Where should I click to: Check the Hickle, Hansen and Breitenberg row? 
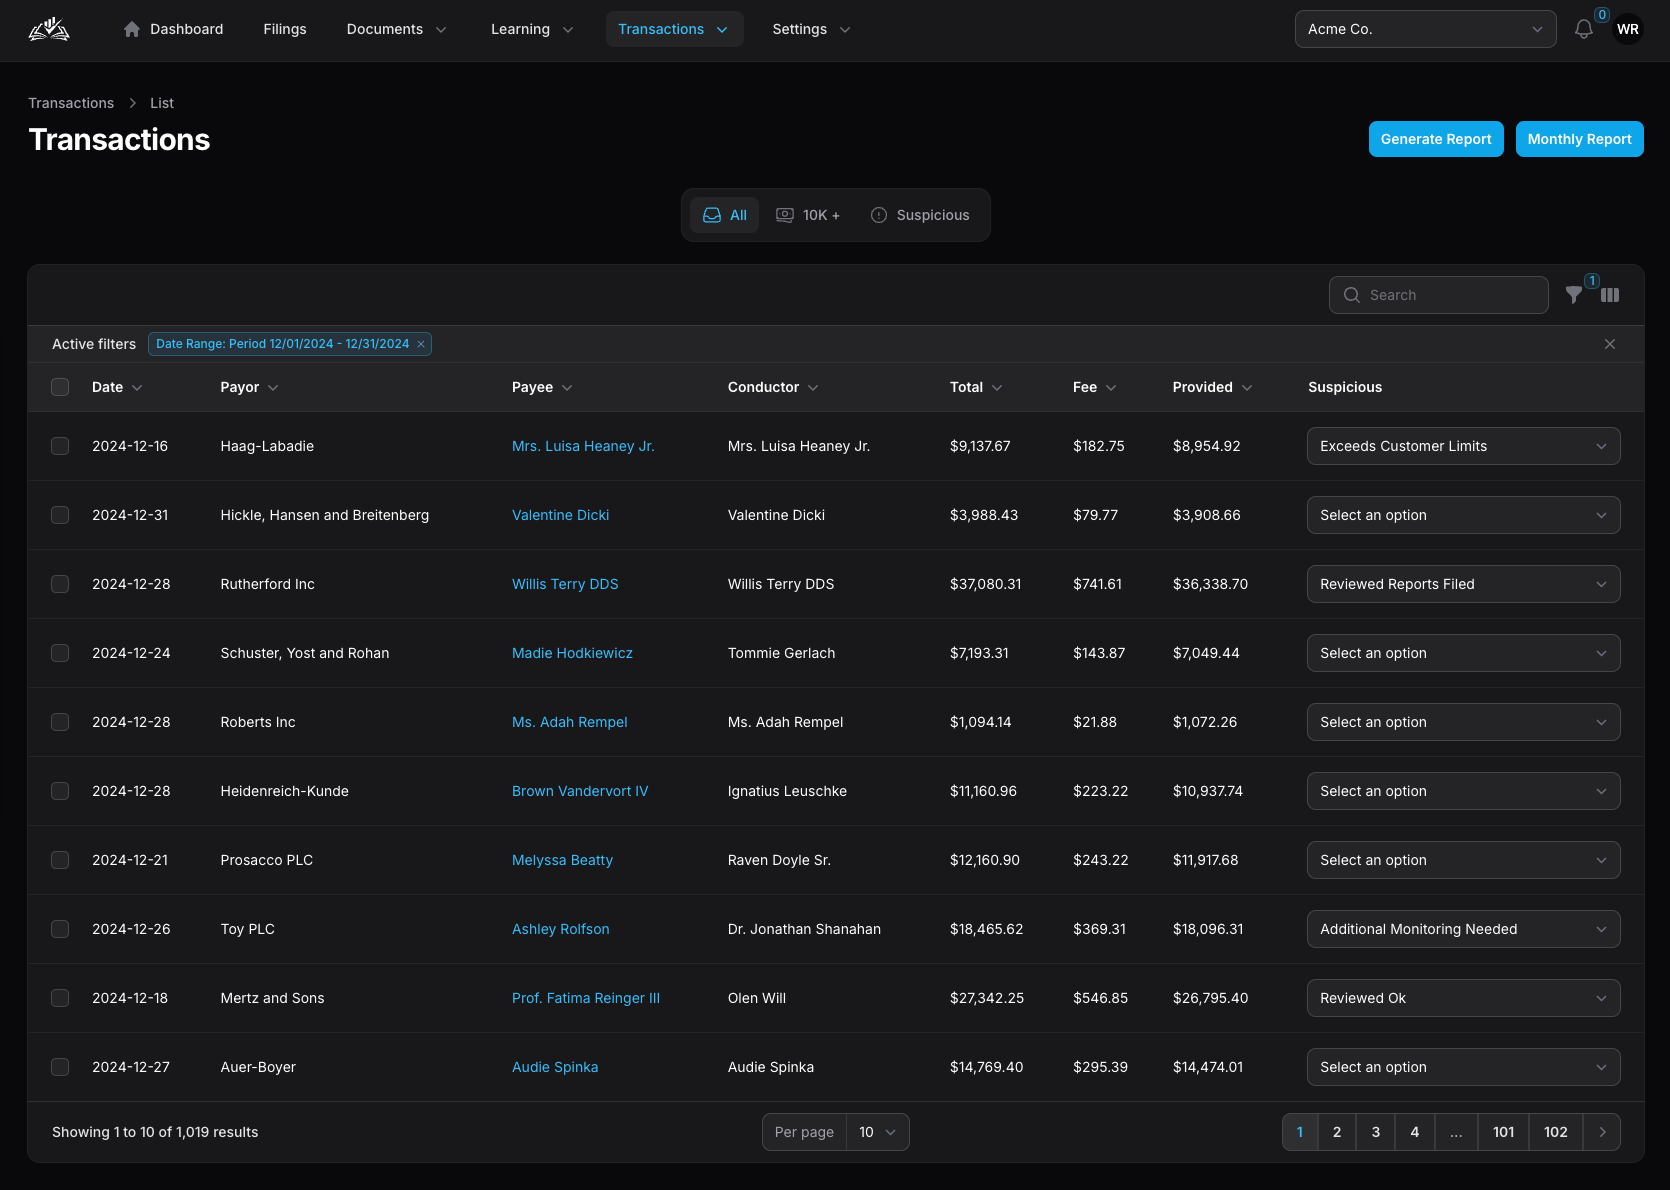[x=60, y=515]
